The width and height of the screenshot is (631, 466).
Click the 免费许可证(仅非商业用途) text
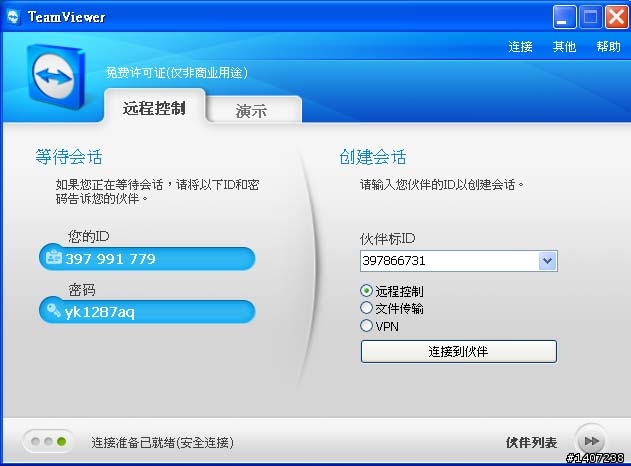pyautogui.click(x=177, y=72)
